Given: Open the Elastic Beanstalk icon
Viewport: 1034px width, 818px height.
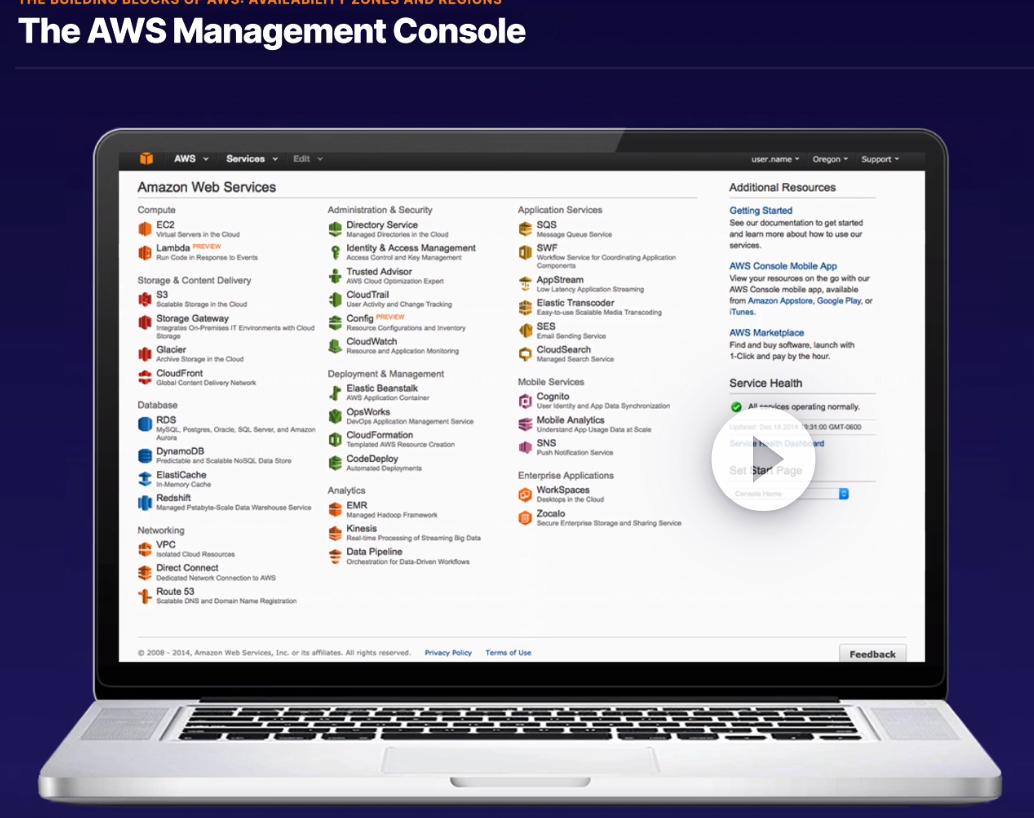Looking at the screenshot, I should pyautogui.click(x=335, y=393).
